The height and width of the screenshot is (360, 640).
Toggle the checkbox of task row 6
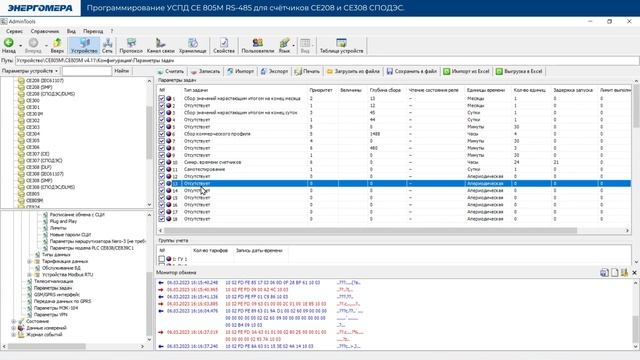pos(162,133)
